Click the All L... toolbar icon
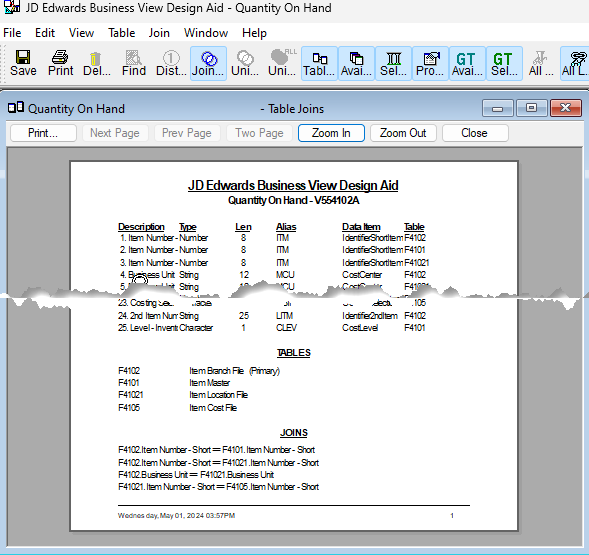This screenshot has width=589, height=555. pos(575,63)
